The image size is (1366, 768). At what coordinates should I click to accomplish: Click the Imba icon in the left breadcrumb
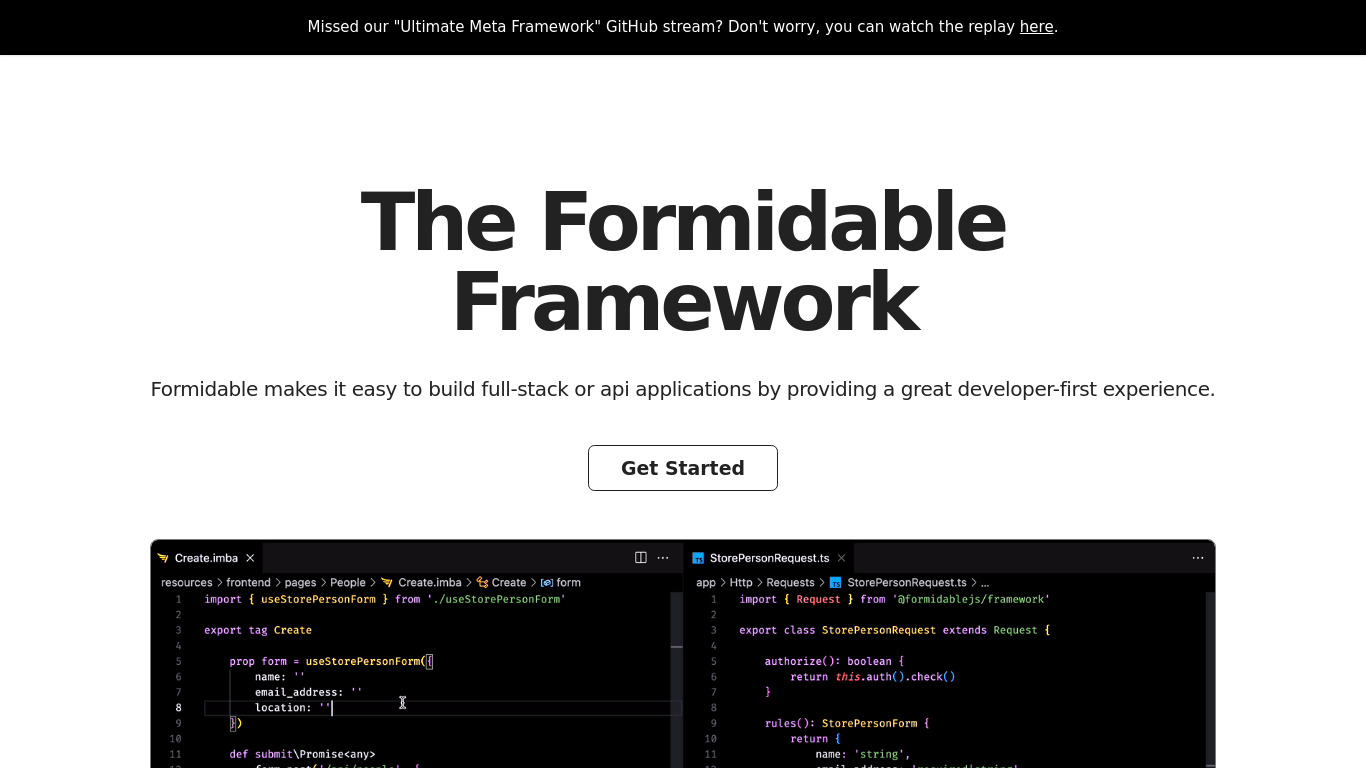click(x=386, y=582)
